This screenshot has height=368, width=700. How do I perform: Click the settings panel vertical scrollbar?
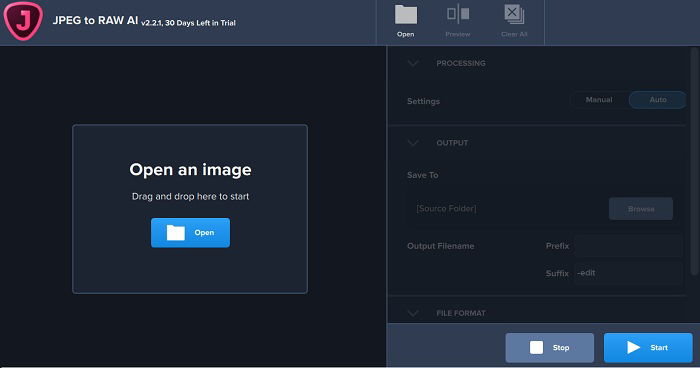point(695,161)
